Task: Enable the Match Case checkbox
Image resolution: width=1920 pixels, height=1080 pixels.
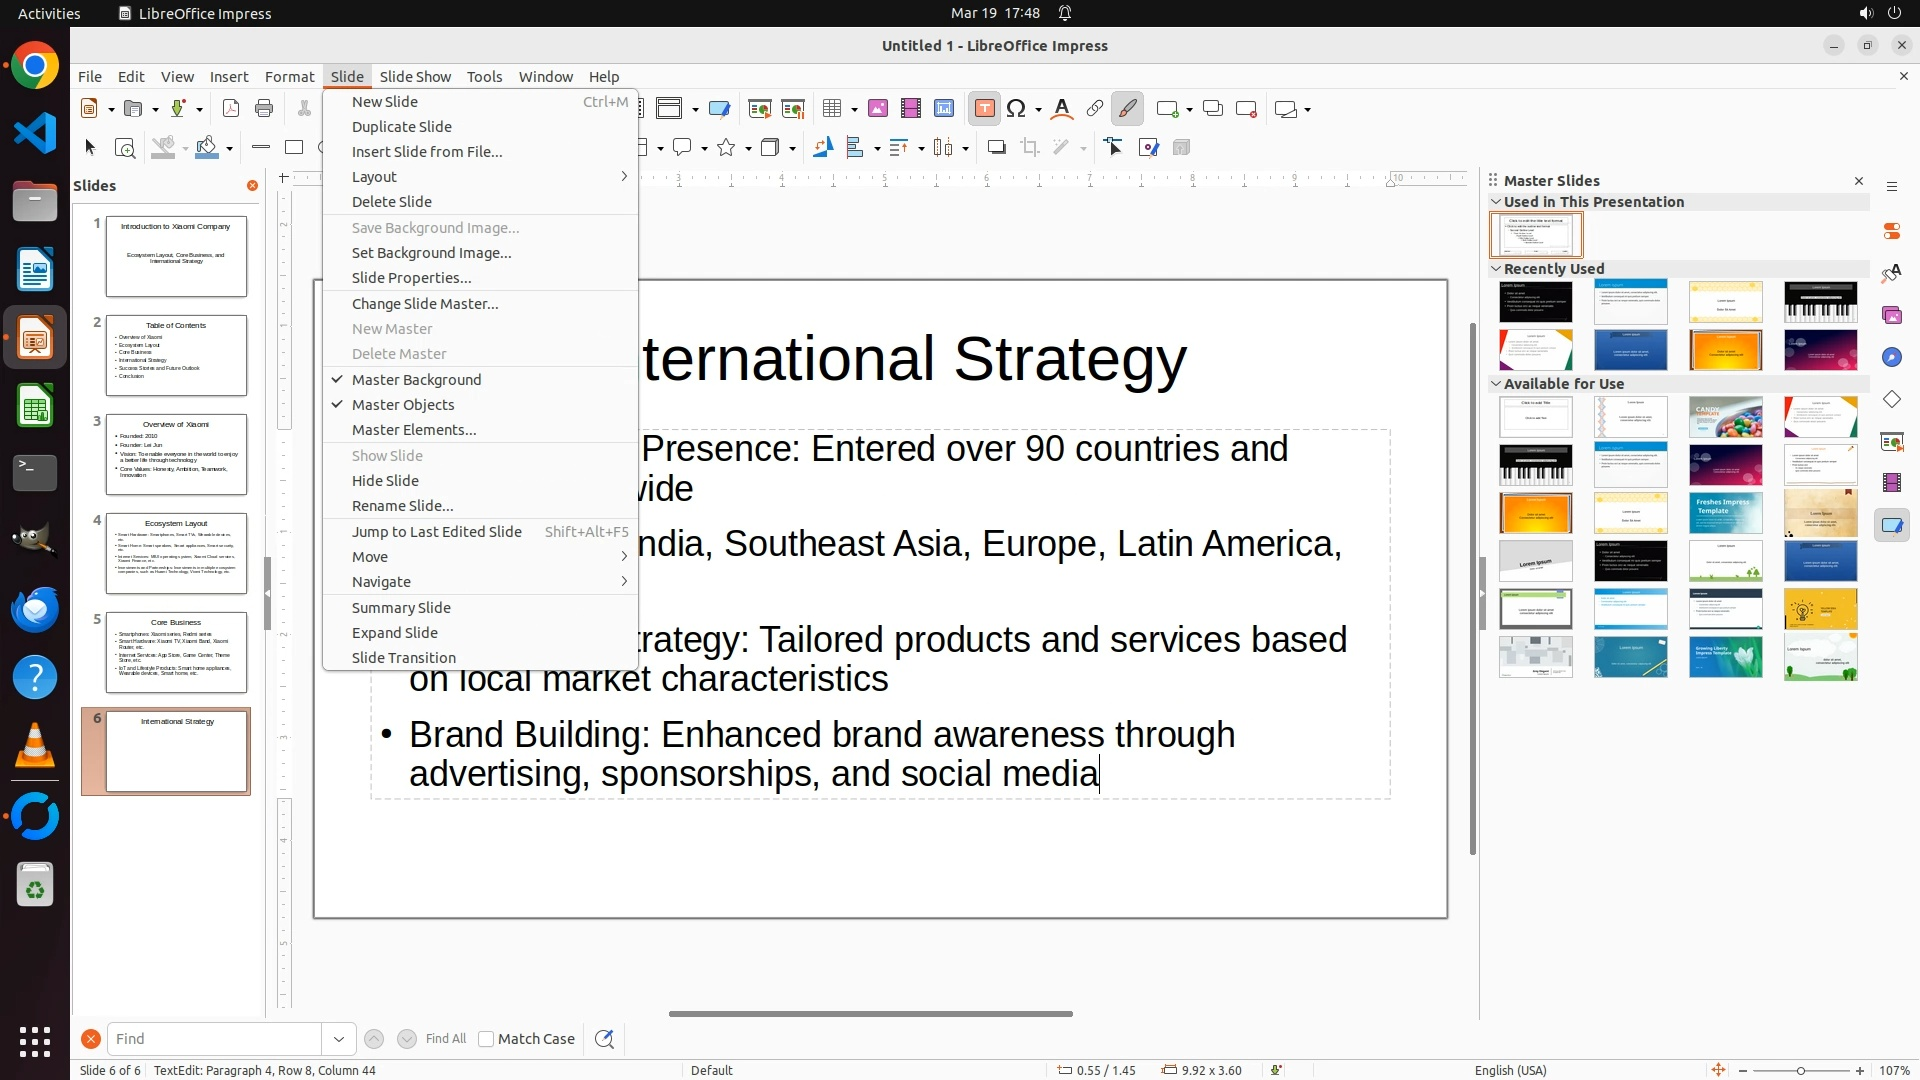Action: pos(486,1039)
